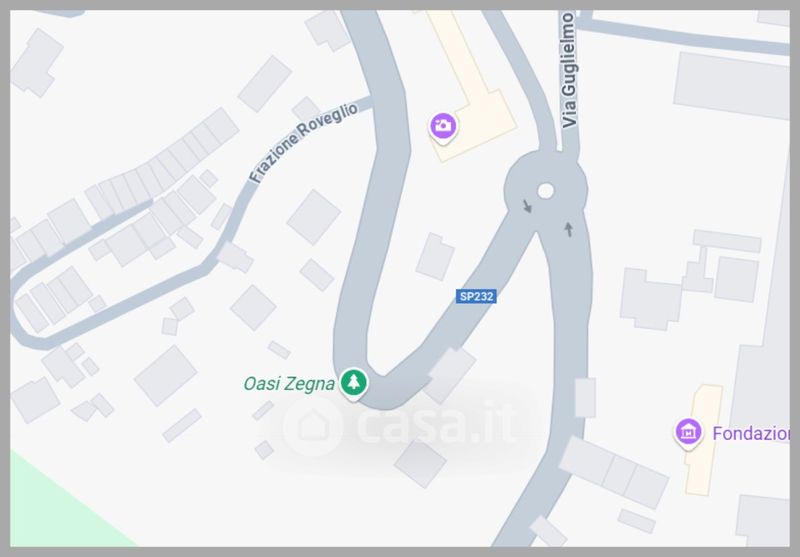Screen dimensions: 800x557
Task: Click the house icon in casa.it watermark
Action: click(313, 426)
